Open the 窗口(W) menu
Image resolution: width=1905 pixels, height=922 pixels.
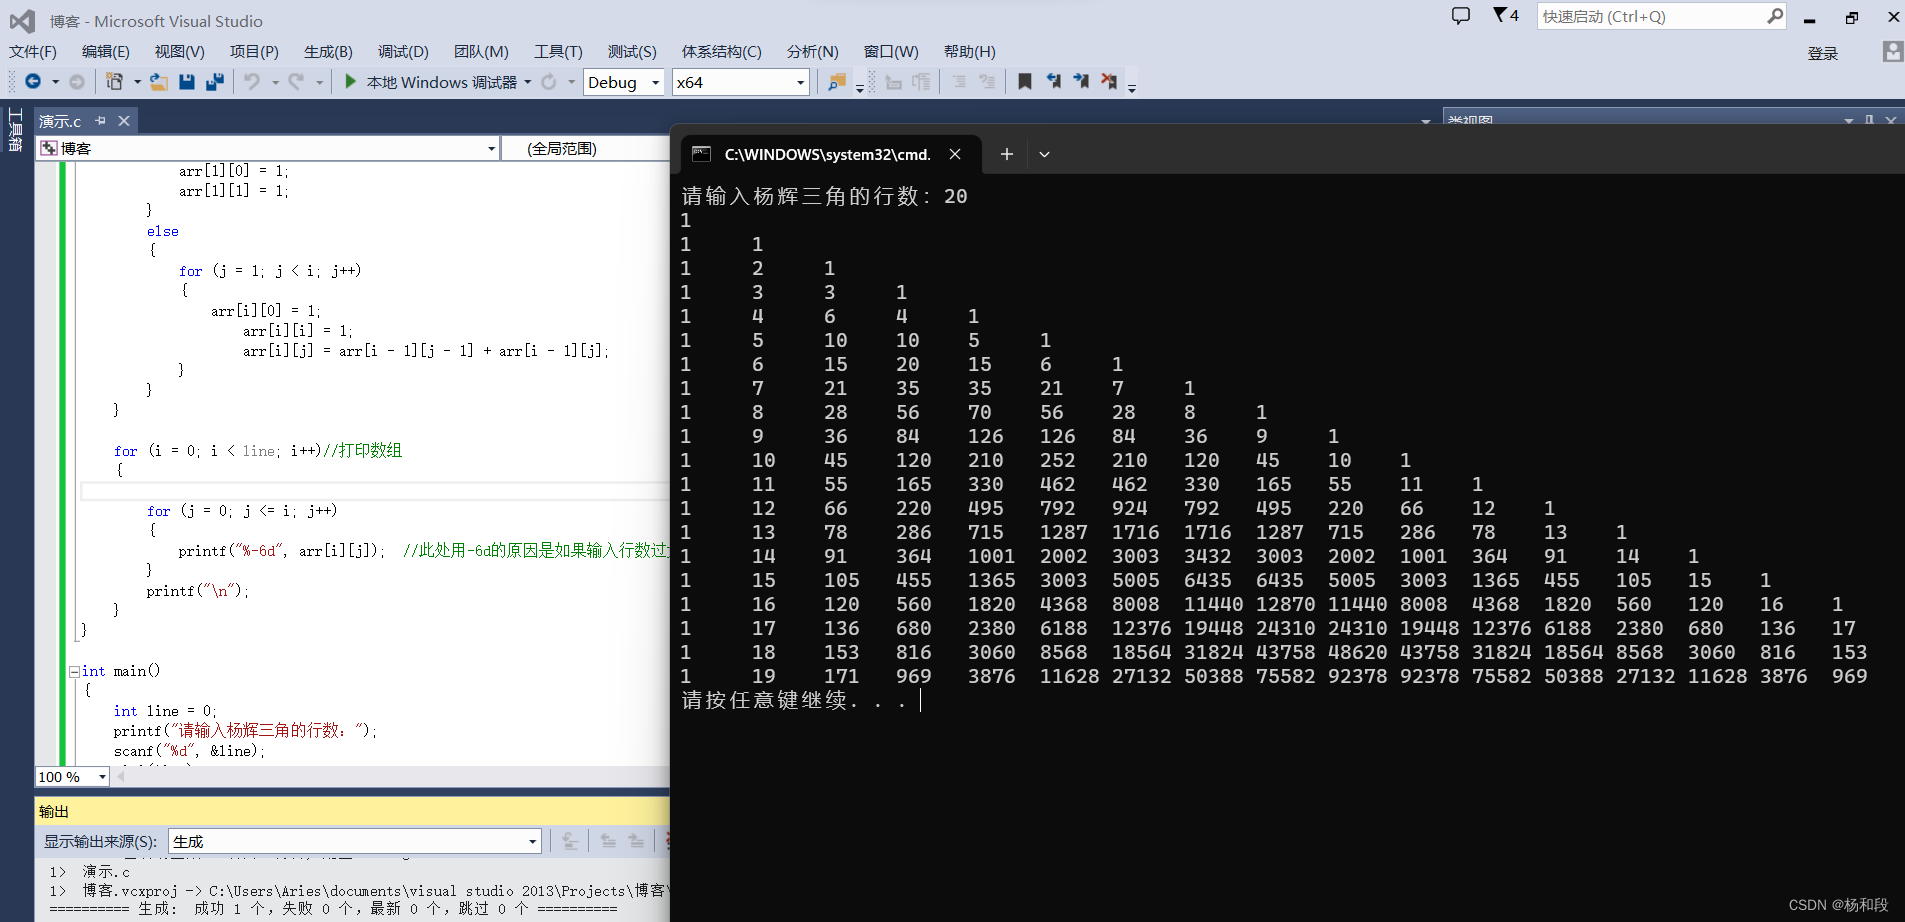891,52
